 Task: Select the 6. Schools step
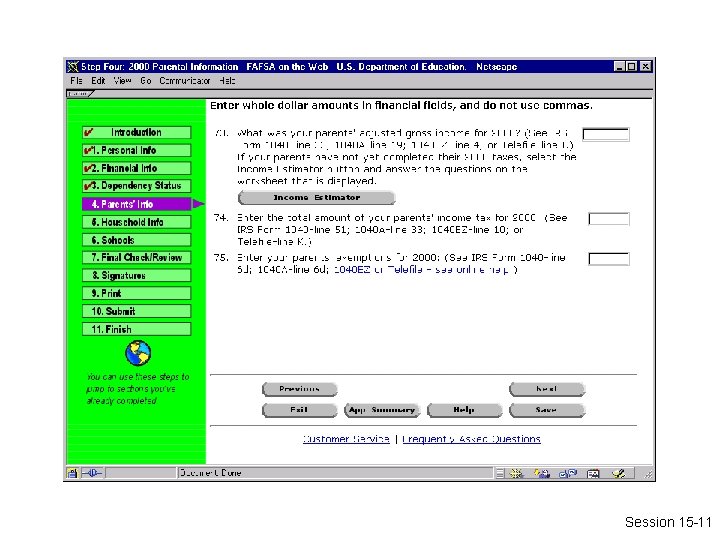[x=137, y=240]
